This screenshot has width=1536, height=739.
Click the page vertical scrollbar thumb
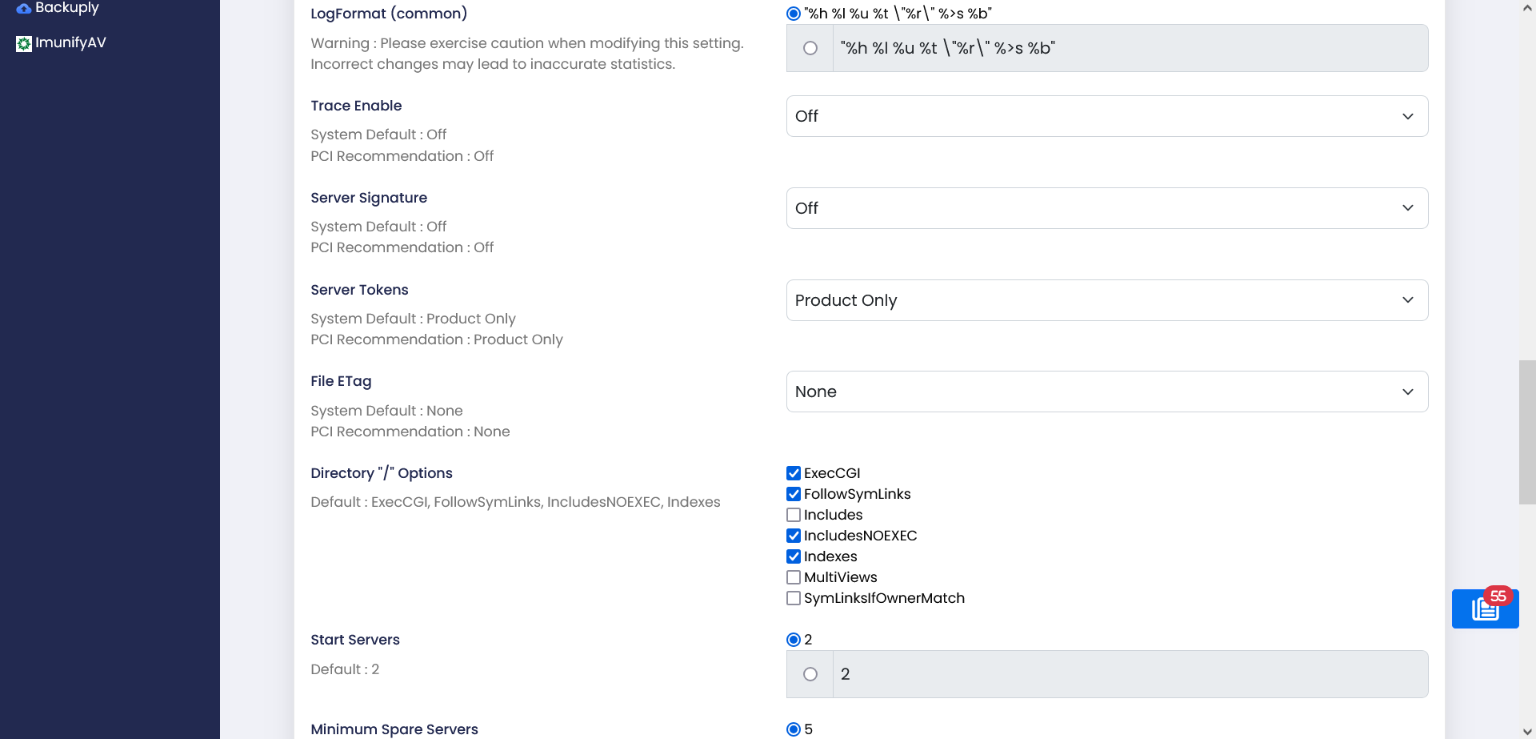coord(1527,432)
